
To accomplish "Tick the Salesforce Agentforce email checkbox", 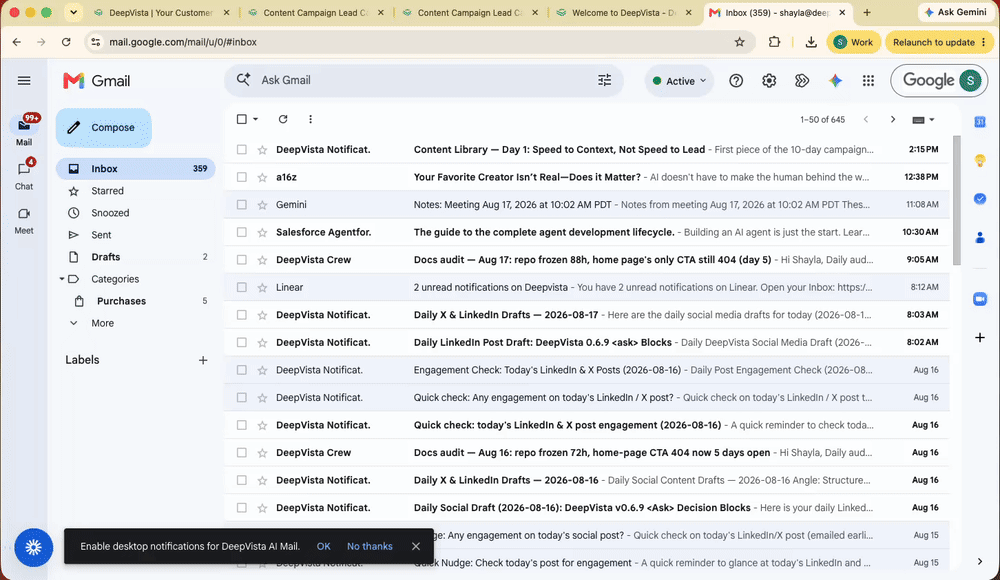I will pyautogui.click(x=242, y=232).
